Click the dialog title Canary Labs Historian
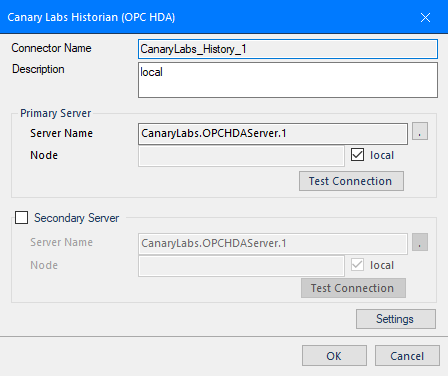 point(91,17)
